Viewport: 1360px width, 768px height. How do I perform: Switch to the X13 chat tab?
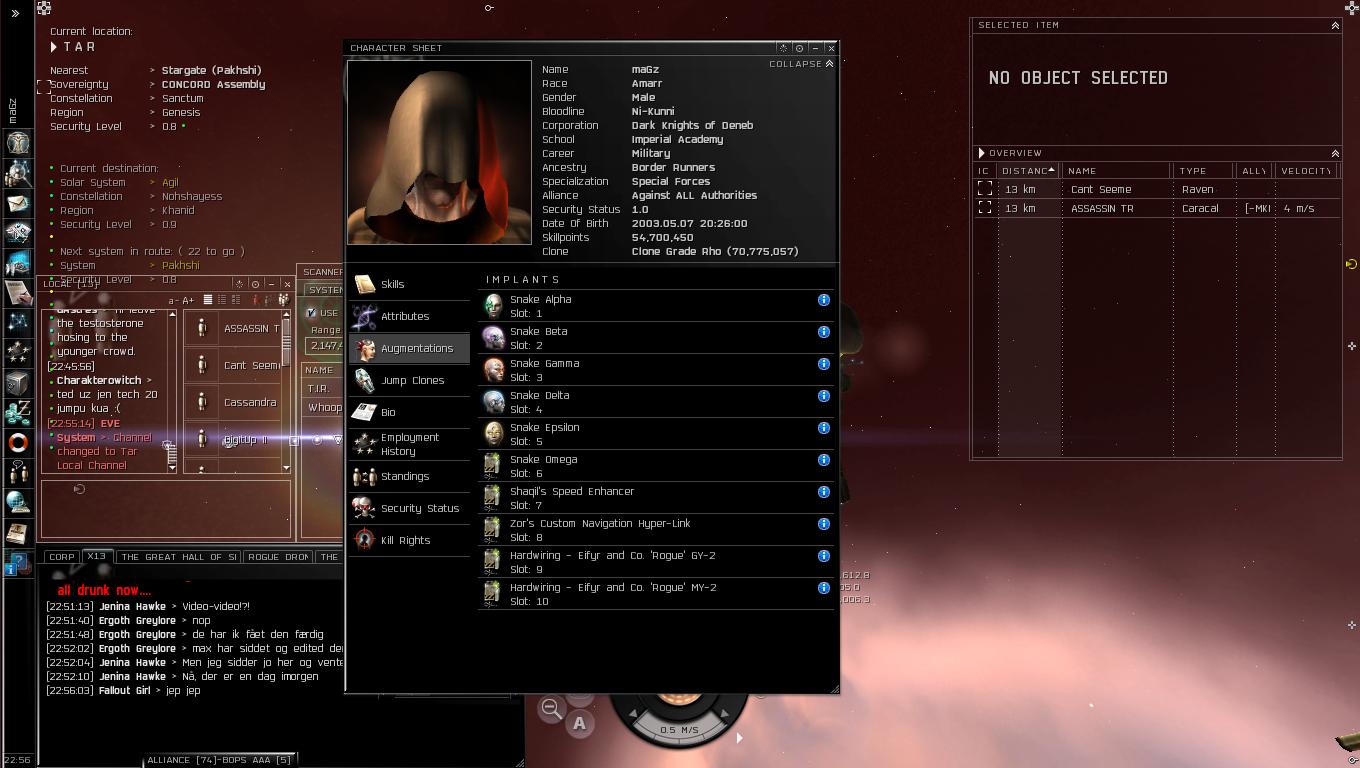point(97,557)
